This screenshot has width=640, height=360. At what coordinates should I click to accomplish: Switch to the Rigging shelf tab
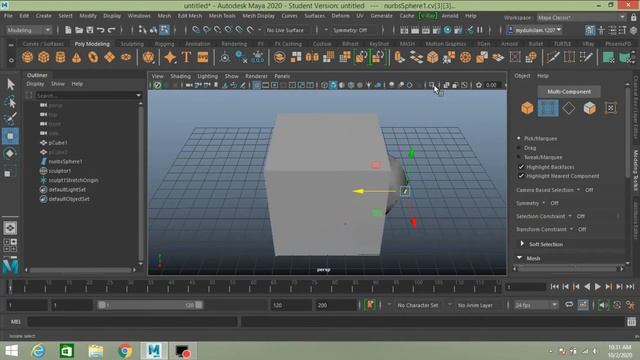164,44
